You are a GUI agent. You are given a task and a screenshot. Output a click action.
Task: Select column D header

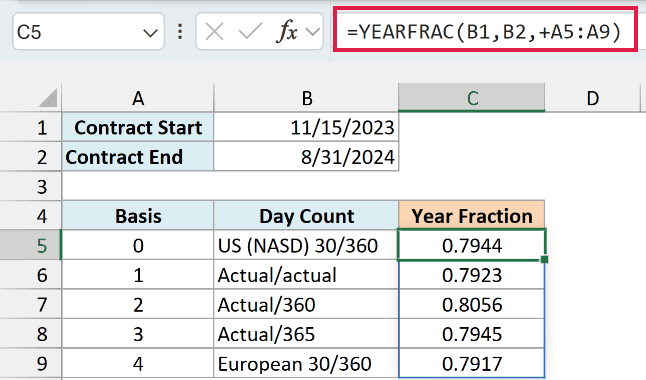pyautogui.click(x=592, y=98)
